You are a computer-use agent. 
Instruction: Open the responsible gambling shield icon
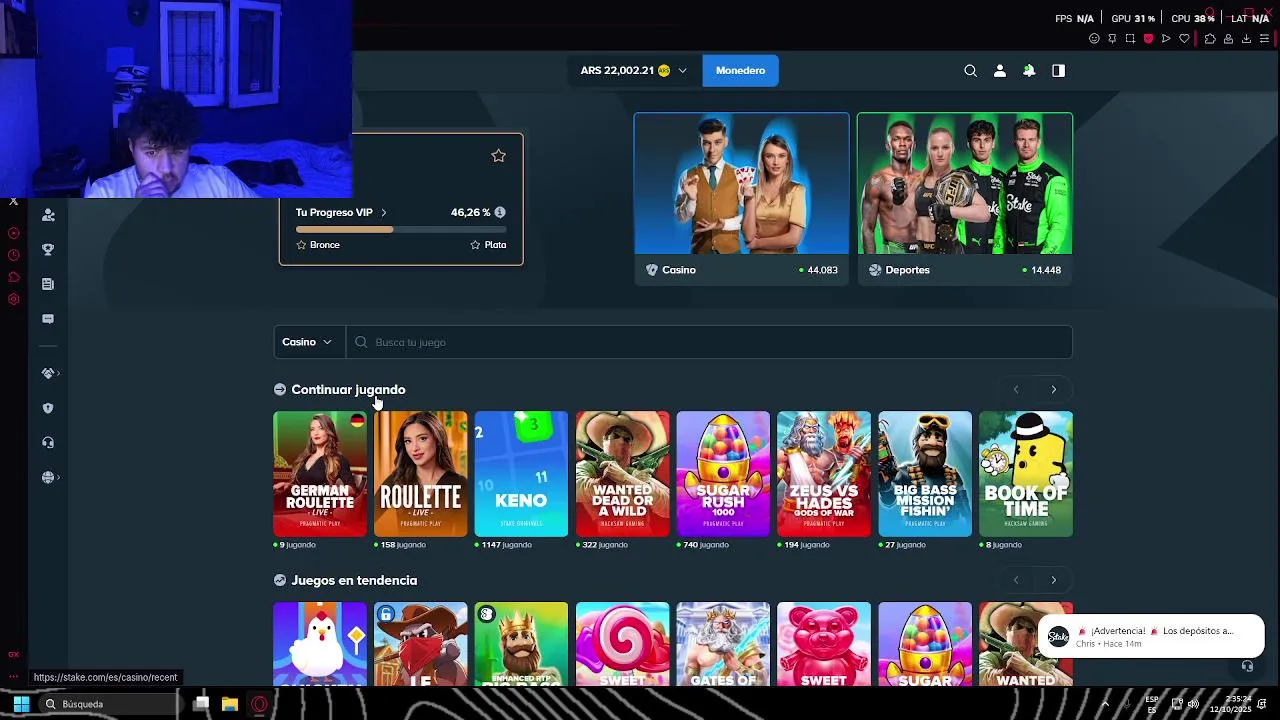tap(48, 408)
